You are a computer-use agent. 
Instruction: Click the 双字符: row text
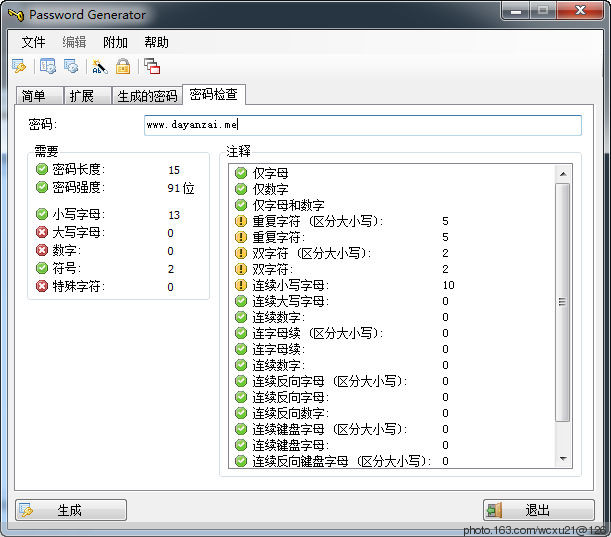272,269
